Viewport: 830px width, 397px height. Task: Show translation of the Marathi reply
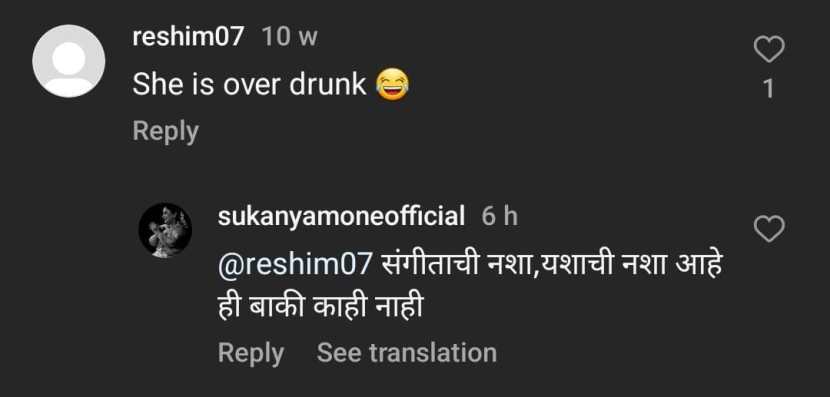click(407, 353)
